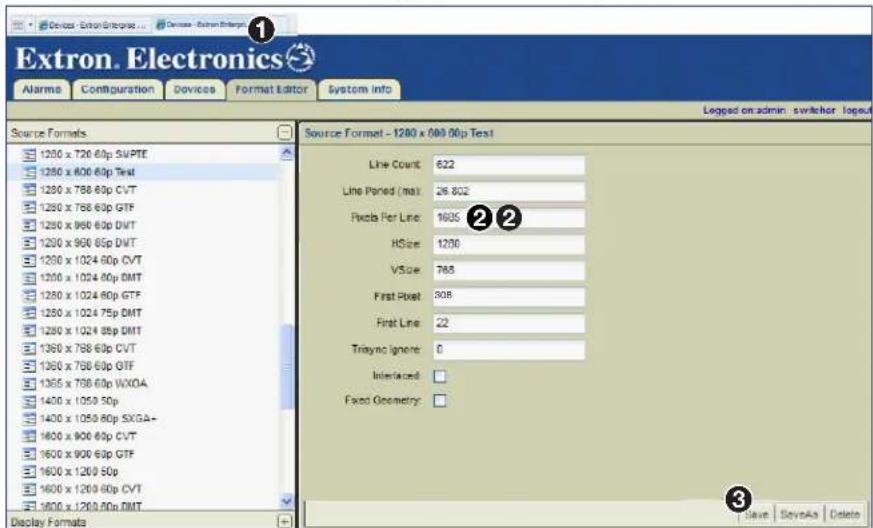Focus the Line Period field
Viewport: 873px width, 528px height.
[509, 191]
